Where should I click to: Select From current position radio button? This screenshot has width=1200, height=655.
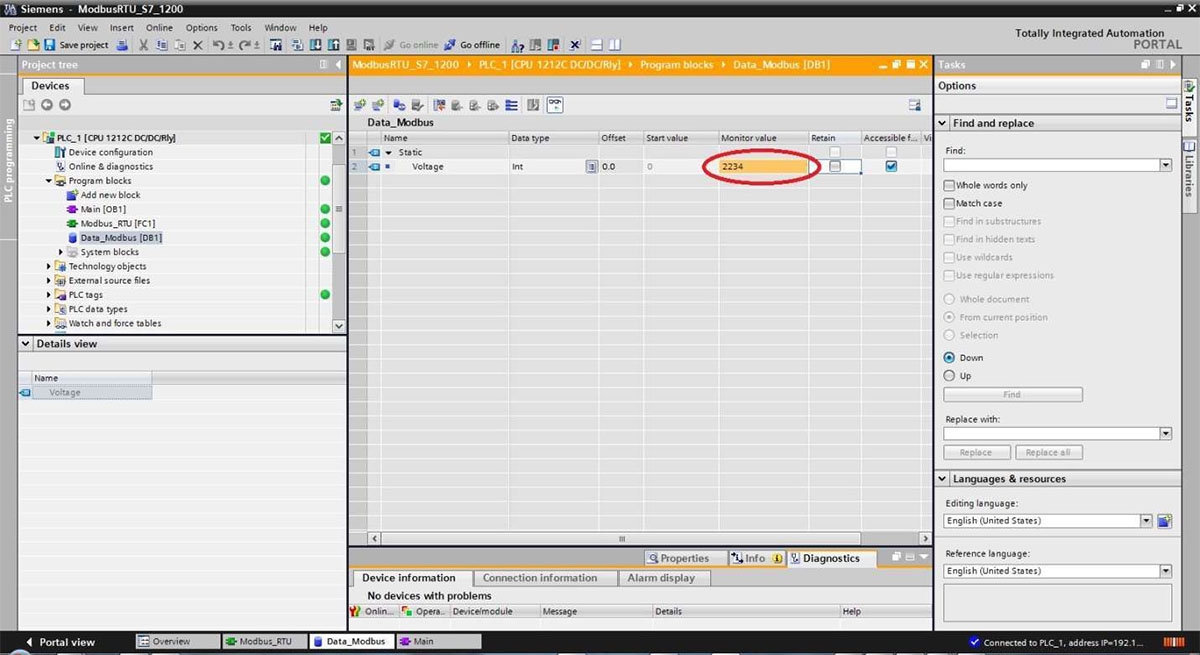949,318
